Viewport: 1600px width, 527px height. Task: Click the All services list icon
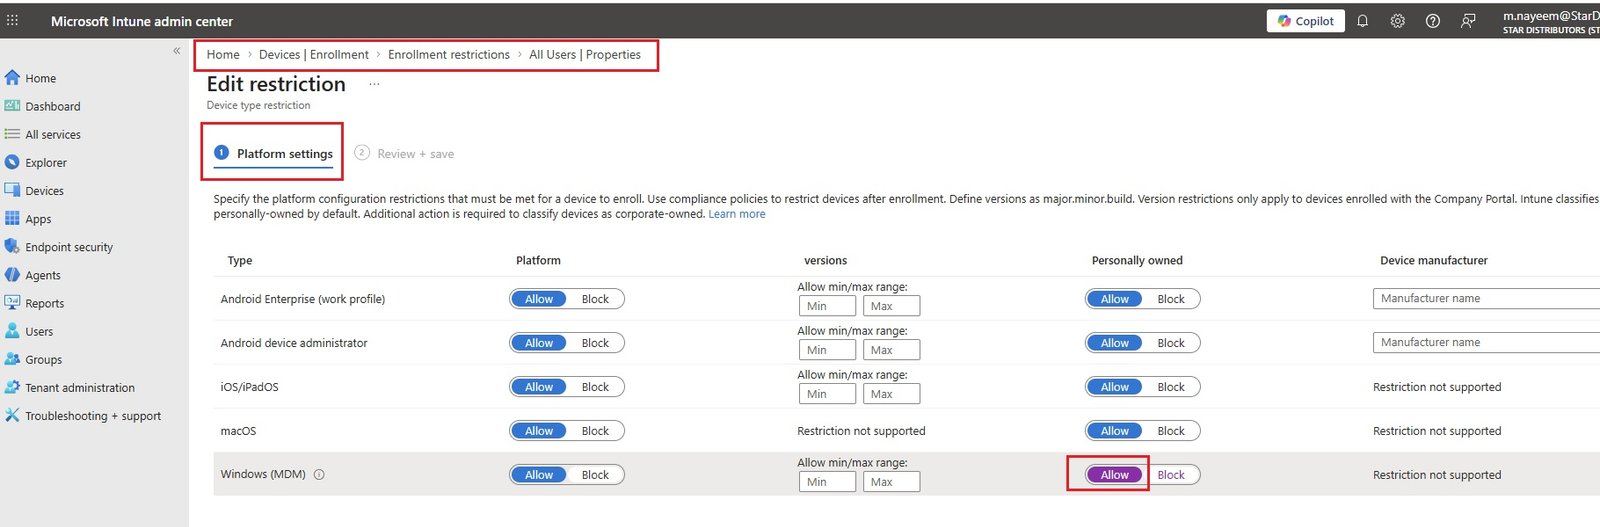(12, 134)
